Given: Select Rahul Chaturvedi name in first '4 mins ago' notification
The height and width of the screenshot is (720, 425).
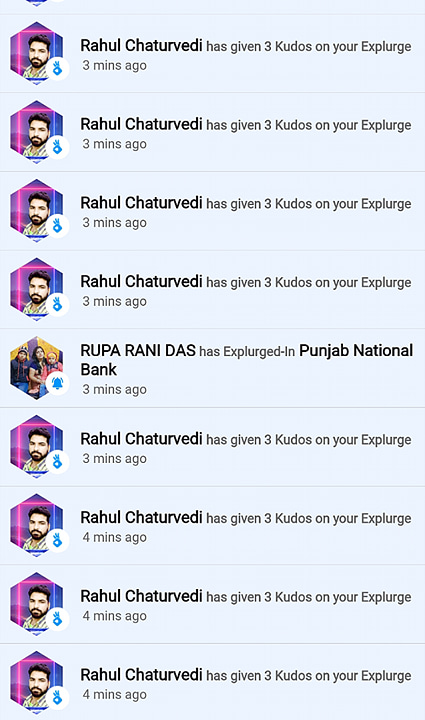Looking at the screenshot, I should coord(141,518).
